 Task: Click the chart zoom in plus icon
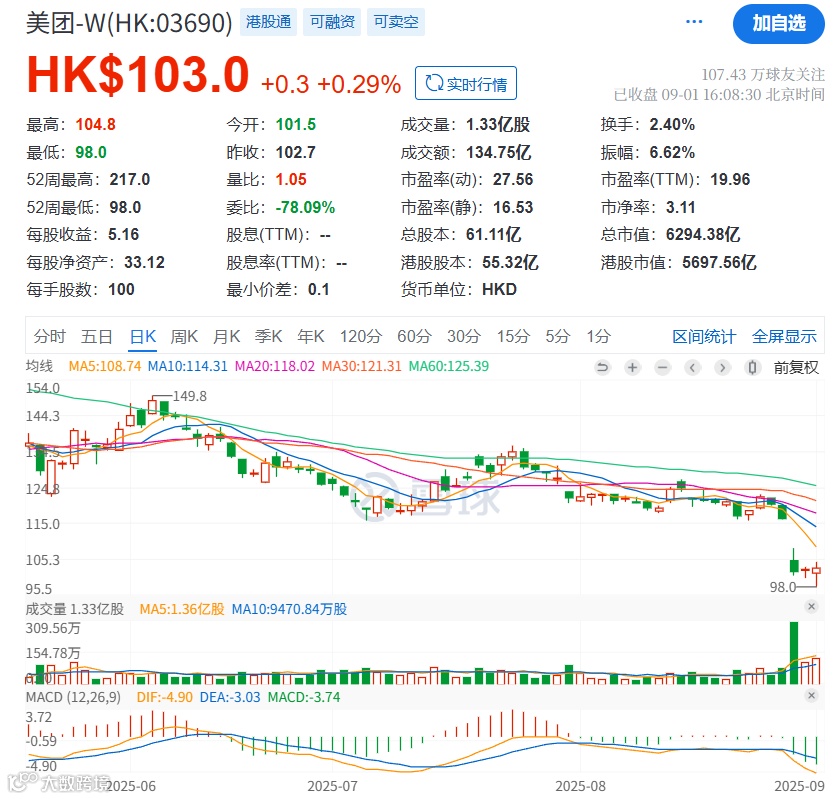coord(633,367)
